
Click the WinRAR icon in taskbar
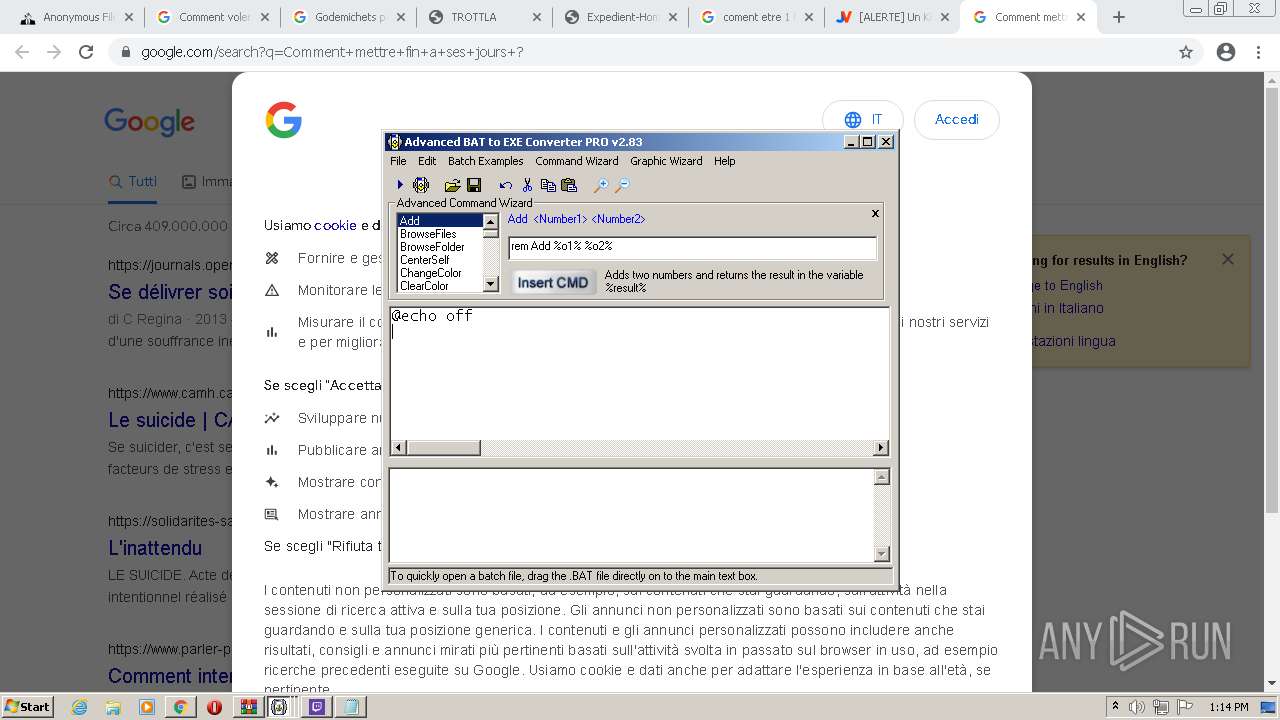coord(247,707)
